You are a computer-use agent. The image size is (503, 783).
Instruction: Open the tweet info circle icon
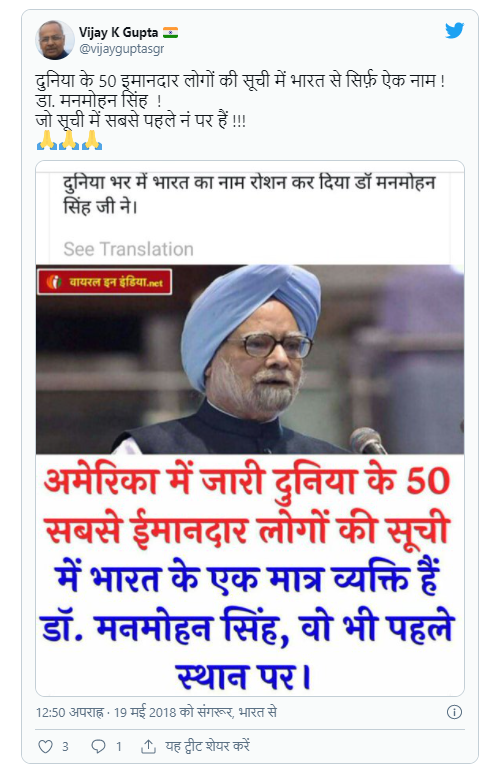(x=454, y=712)
